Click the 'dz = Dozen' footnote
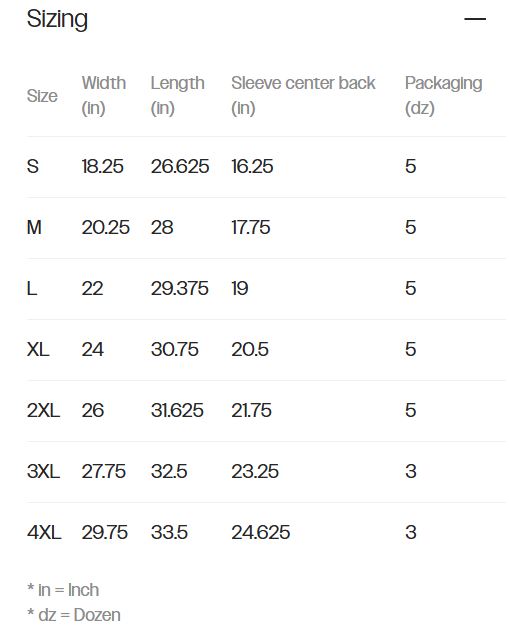This screenshot has width=509, height=639. click(74, 615)
